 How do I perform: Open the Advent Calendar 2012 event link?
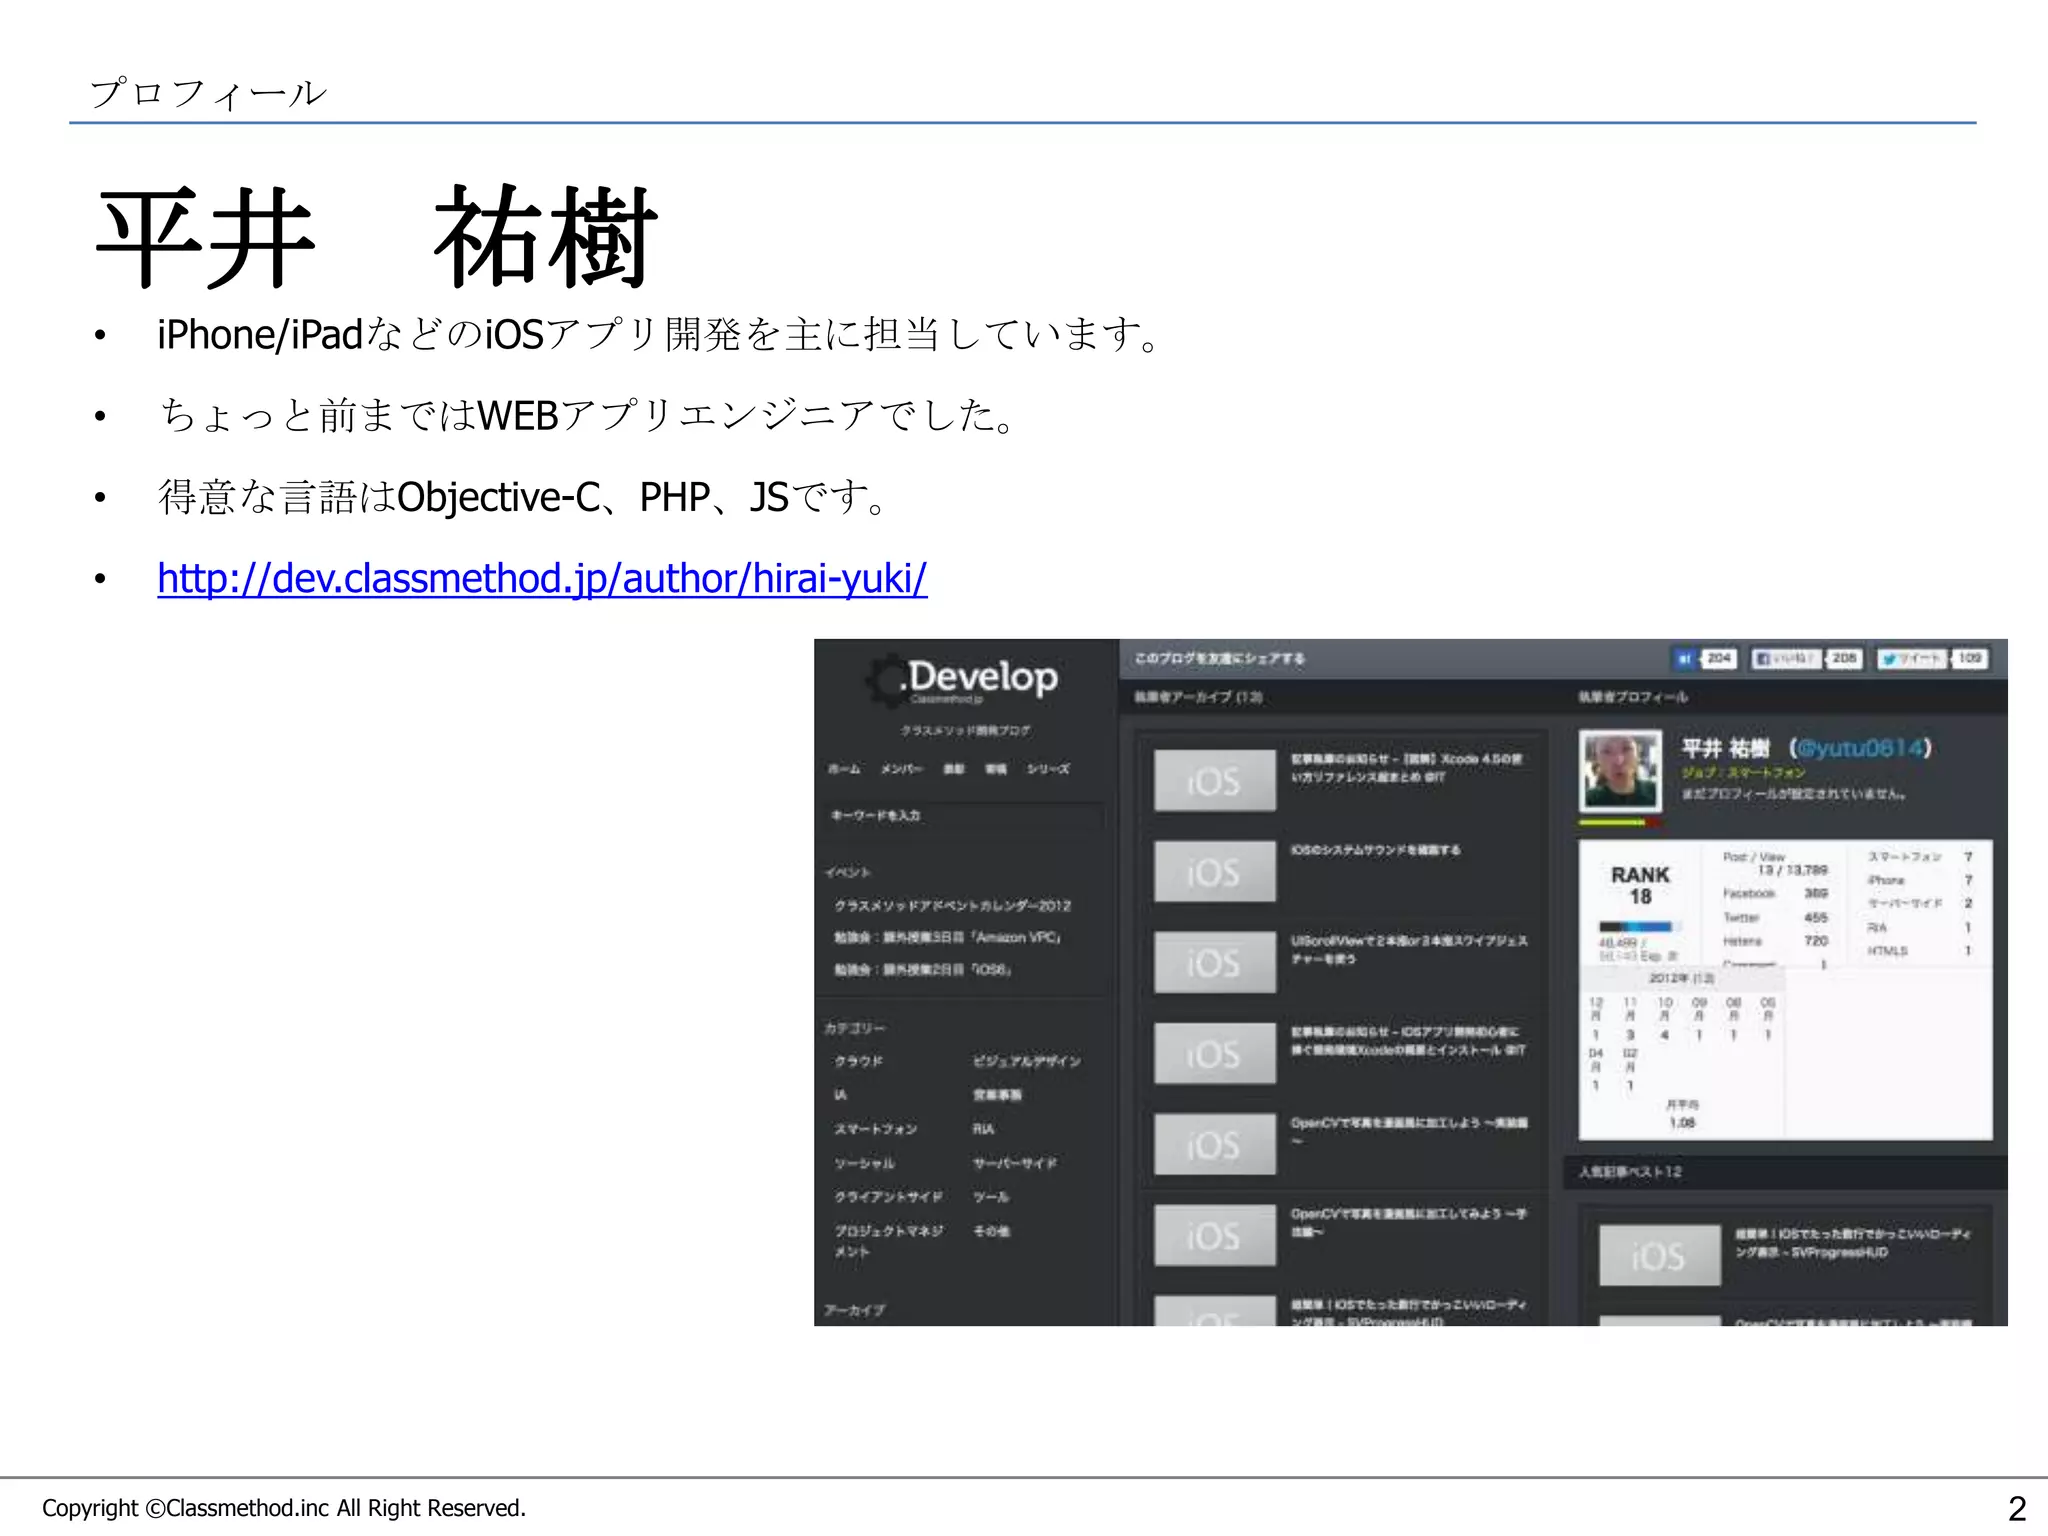[952, 906]
